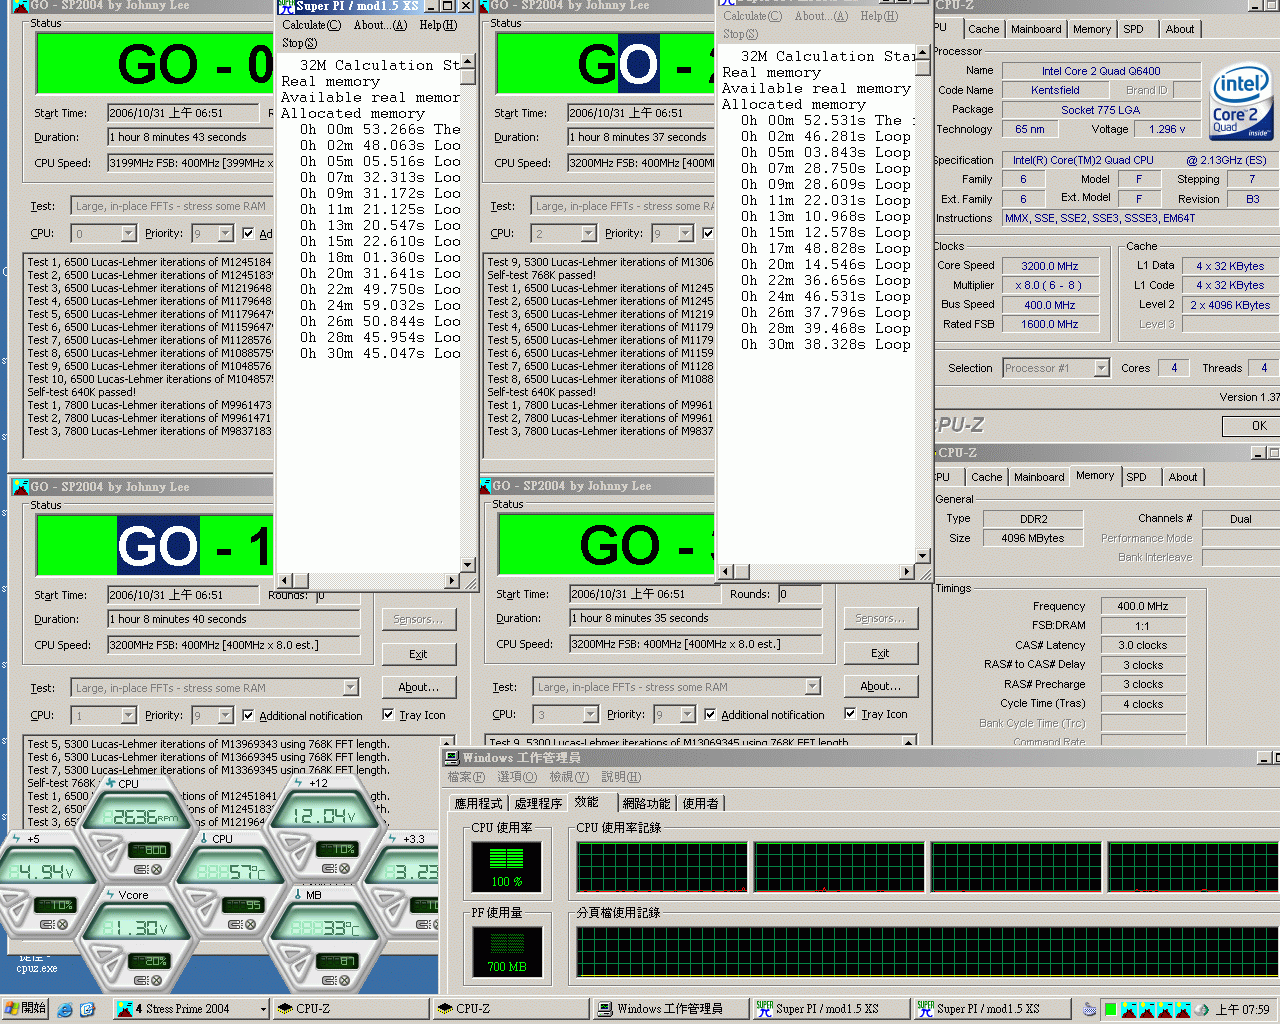Switch to Windows Task Manager taskbar button
Image resolution: width=1280 pixels, height=1024 pixels.
(x=670, y=1009)
